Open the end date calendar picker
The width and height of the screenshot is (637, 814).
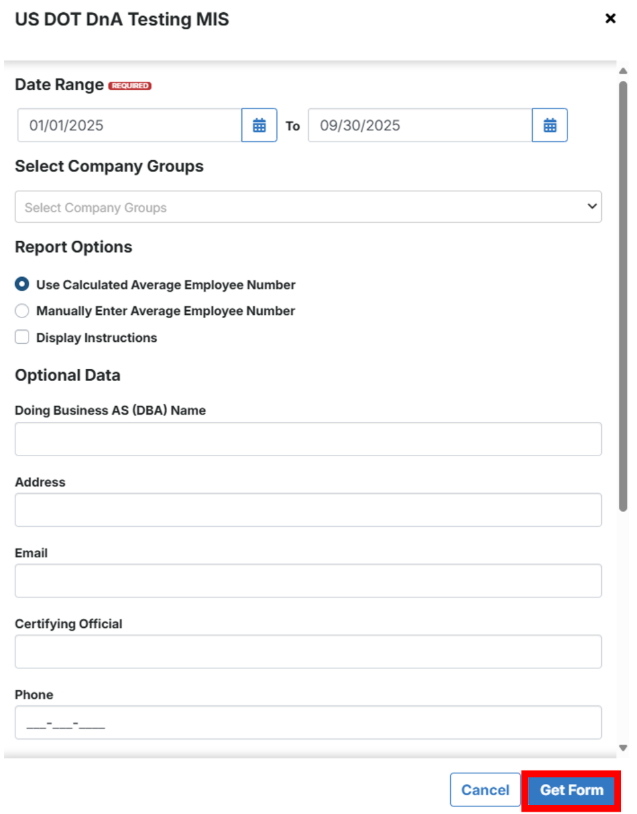point(550,125)
